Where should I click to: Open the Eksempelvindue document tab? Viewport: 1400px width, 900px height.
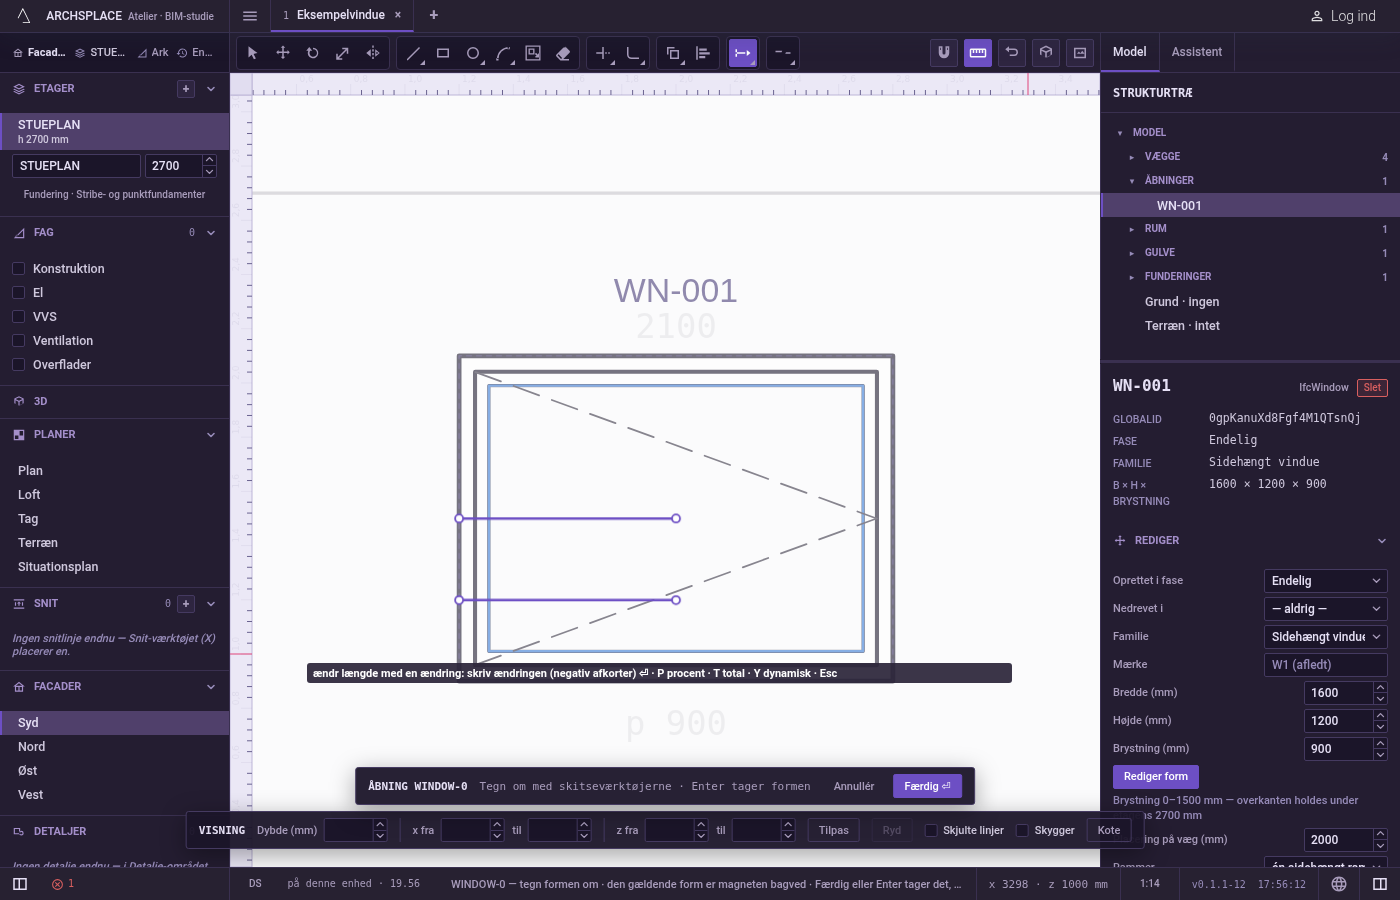[x=341, y=15]
